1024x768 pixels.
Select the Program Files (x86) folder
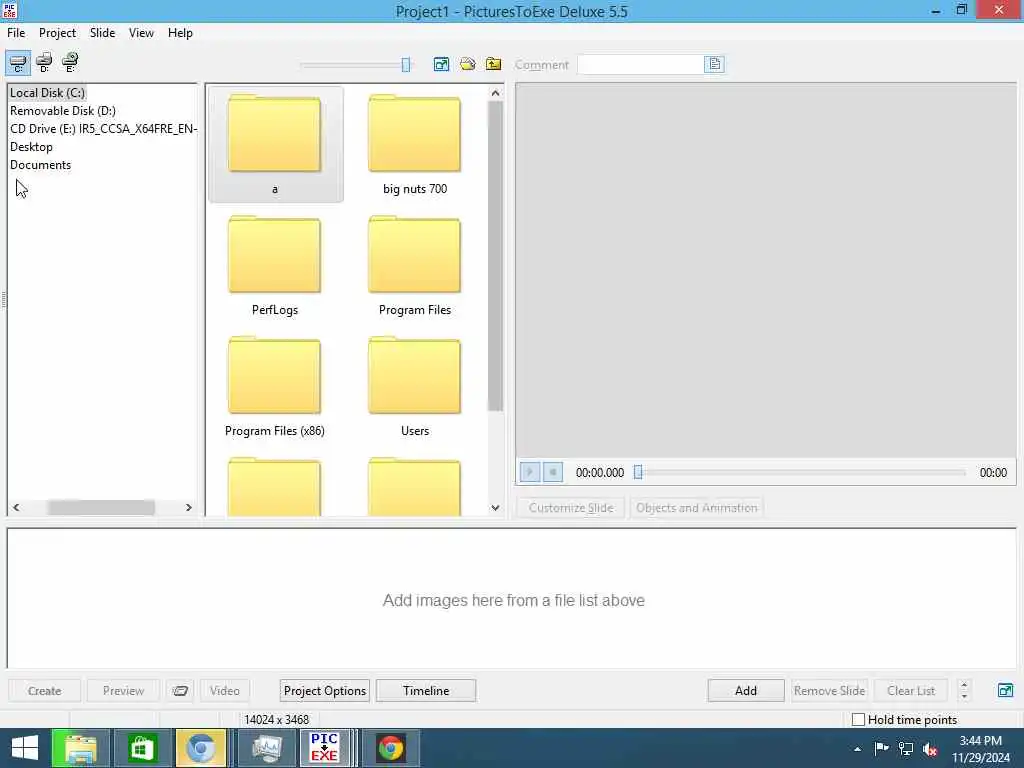(275, 386)
